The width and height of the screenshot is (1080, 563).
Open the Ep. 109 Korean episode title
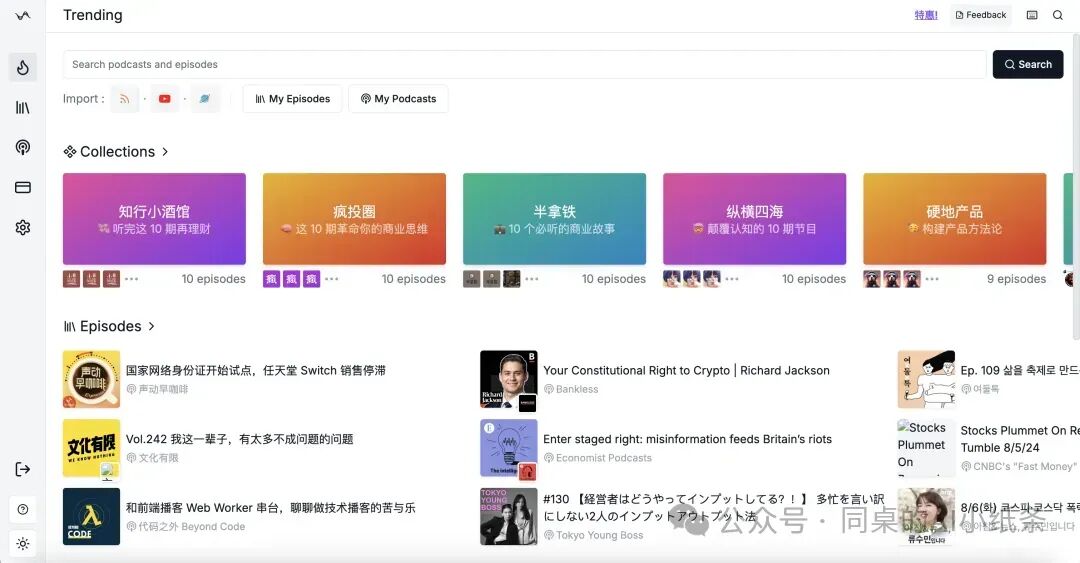[x=1020, y=370]
